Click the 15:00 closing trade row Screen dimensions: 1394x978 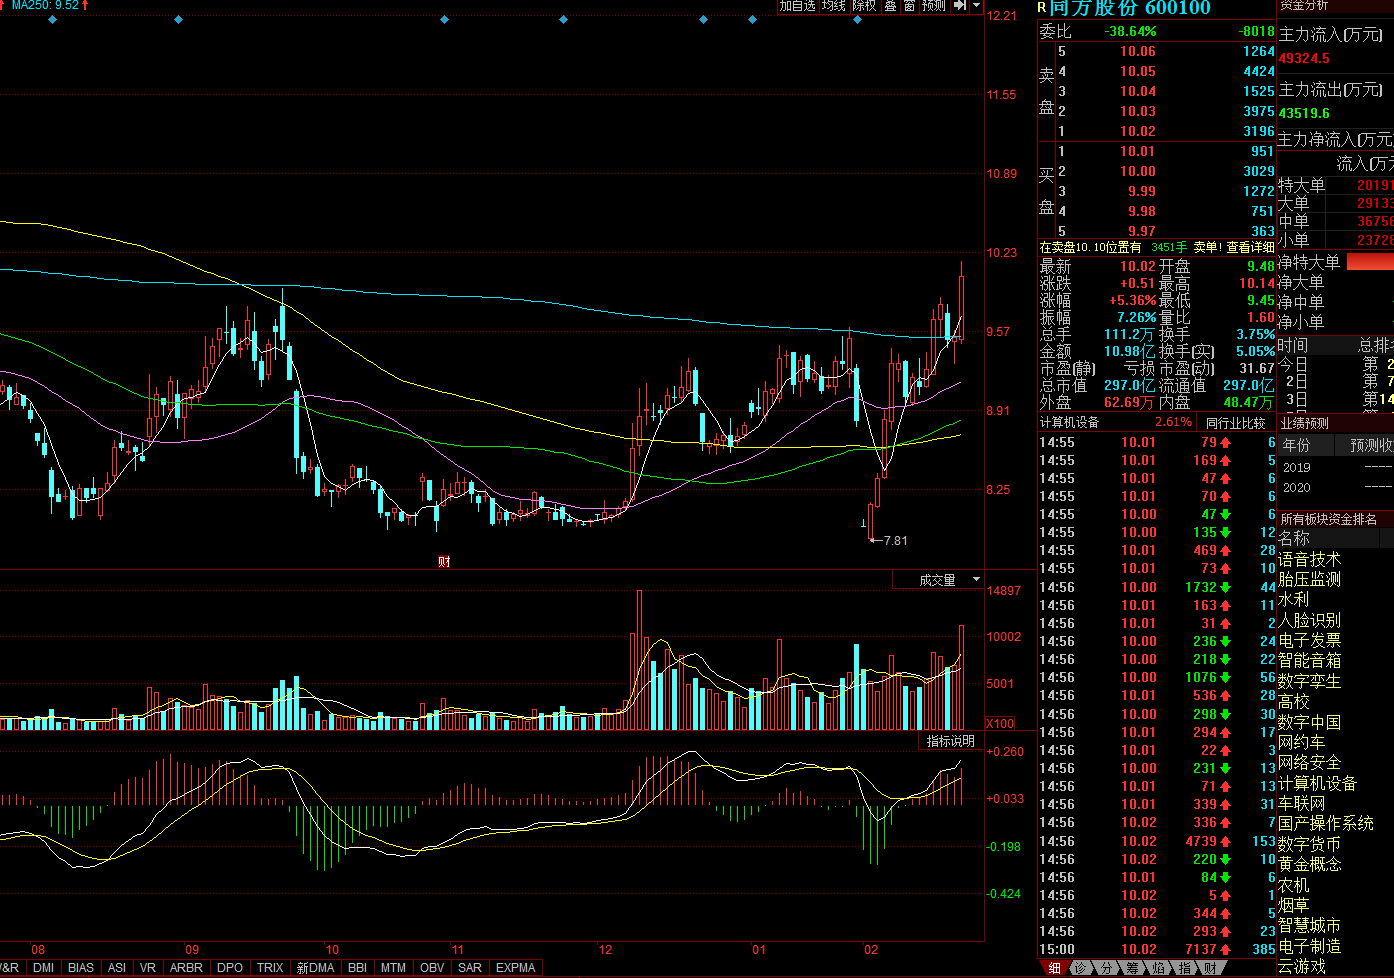coord(1157,949)
